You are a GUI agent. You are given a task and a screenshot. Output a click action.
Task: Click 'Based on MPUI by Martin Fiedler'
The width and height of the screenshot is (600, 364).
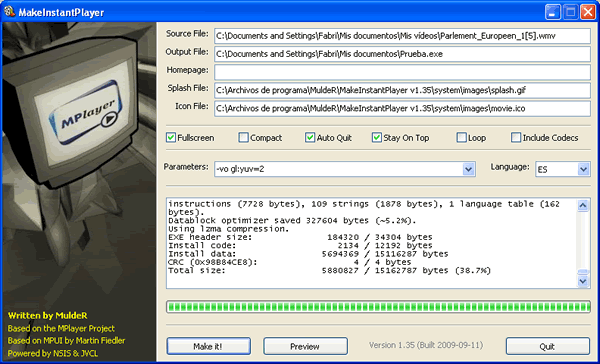(x=66, y=341)
